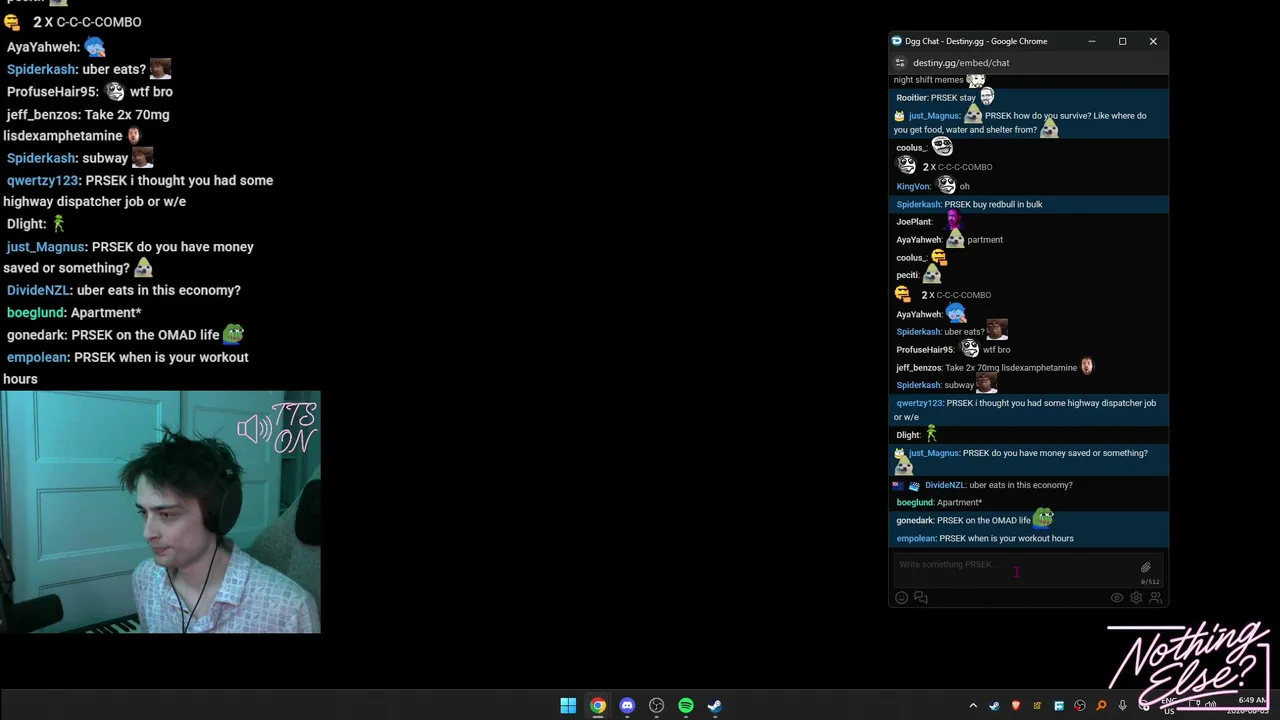Attach a file using the paperclip icon
Image resolution: width=1280 pixels, height=720 pixels.
[1146, 567]
